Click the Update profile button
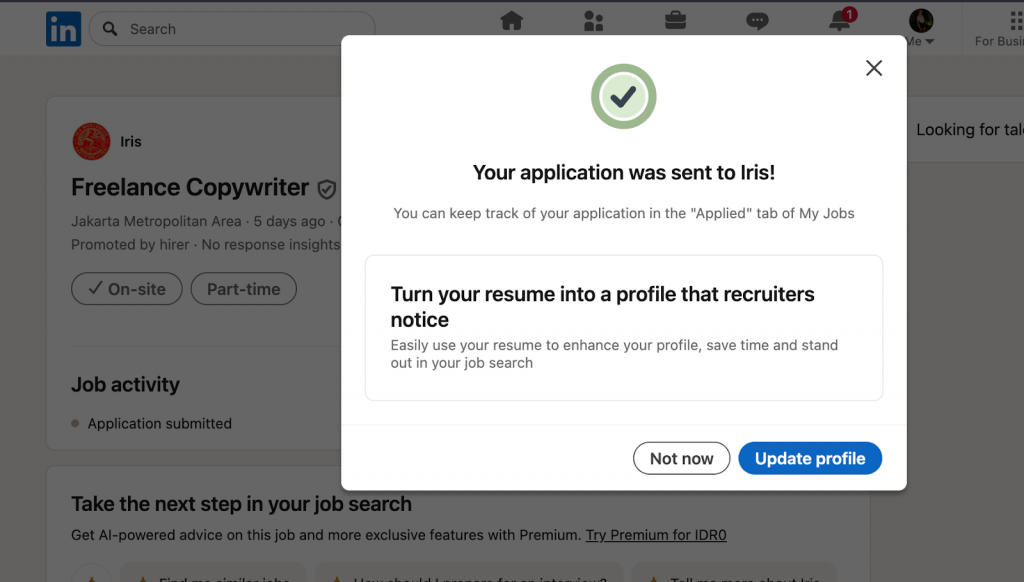 point(809,459)
